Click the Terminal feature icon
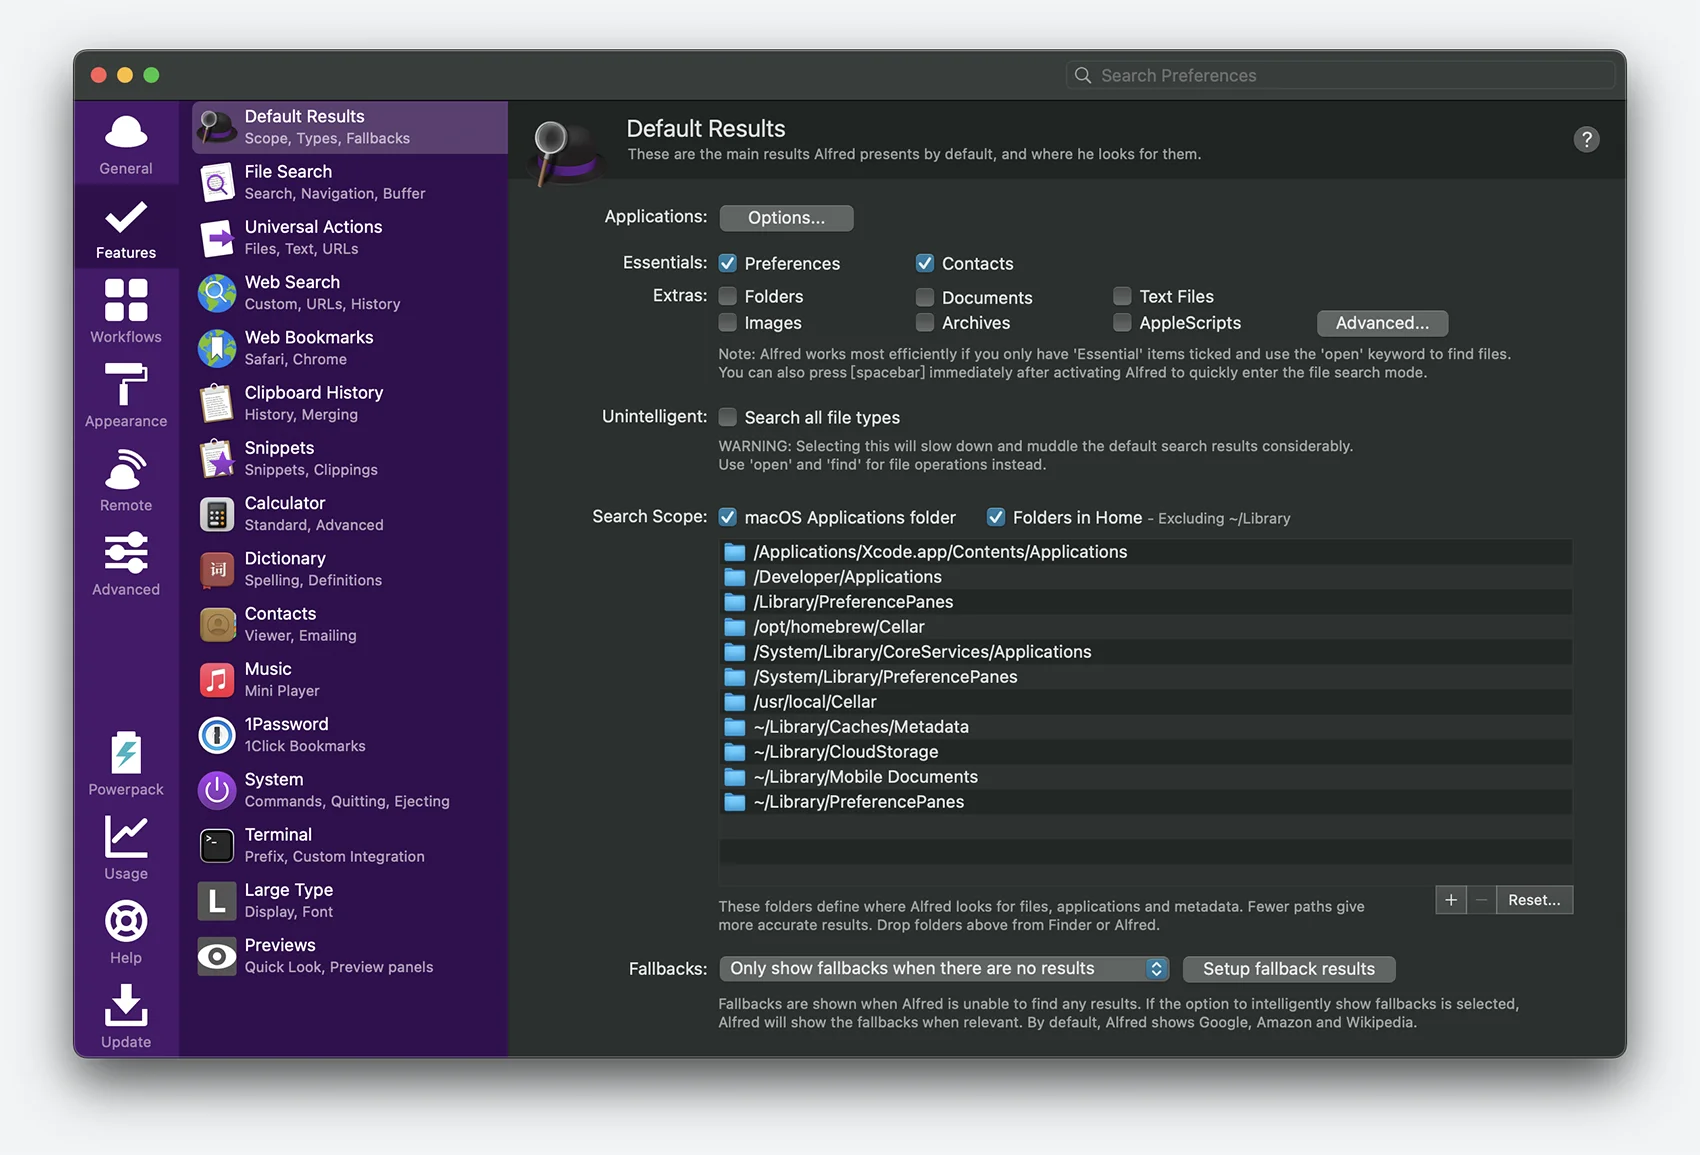Screen dimensions: 1700x1155 (x=217, y=845)
